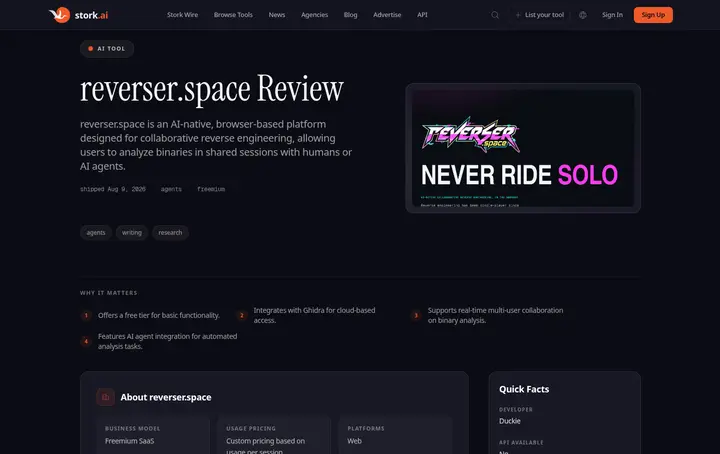
Task: Open the Agencies nav link
Action: (314, 15)
